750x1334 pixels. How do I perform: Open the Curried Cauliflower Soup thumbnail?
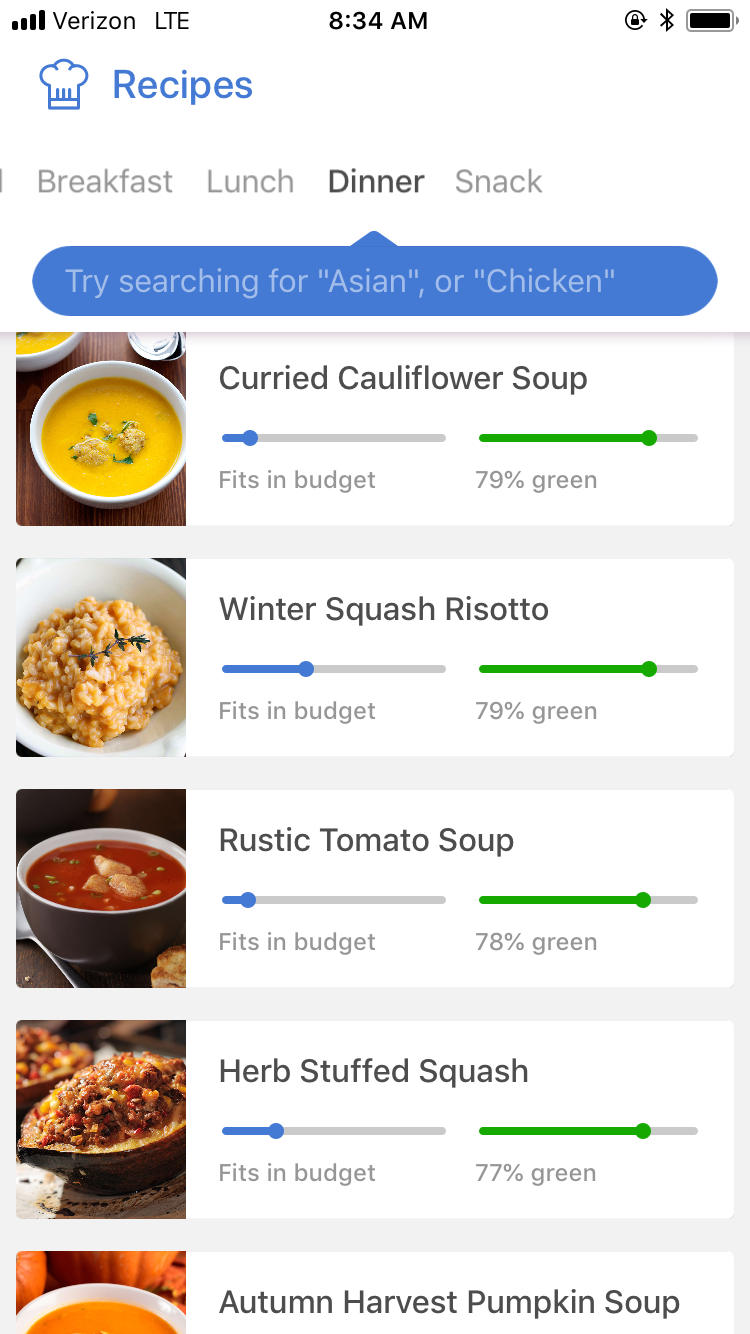101,429
